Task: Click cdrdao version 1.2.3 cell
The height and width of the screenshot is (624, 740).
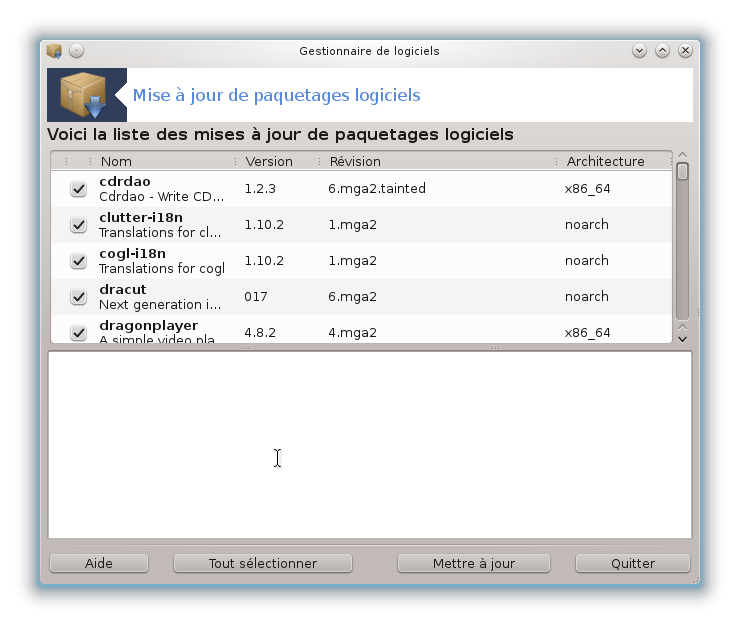Action: [260, 189]
